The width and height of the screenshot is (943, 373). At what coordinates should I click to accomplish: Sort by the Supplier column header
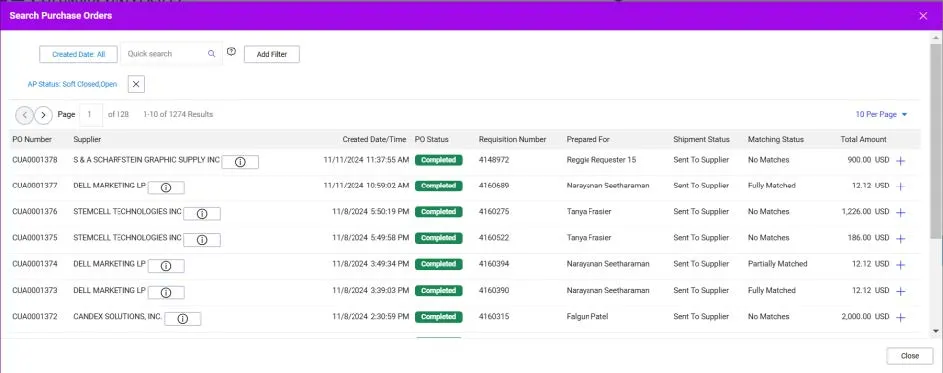pyautogui.click(x=87, y=140)
